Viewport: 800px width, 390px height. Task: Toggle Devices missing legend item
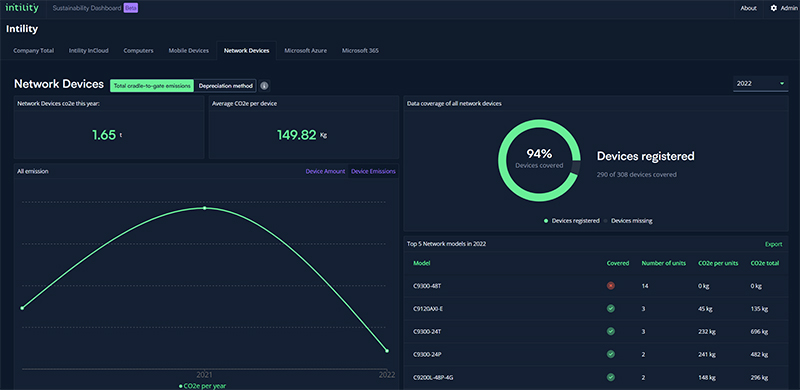628,221
